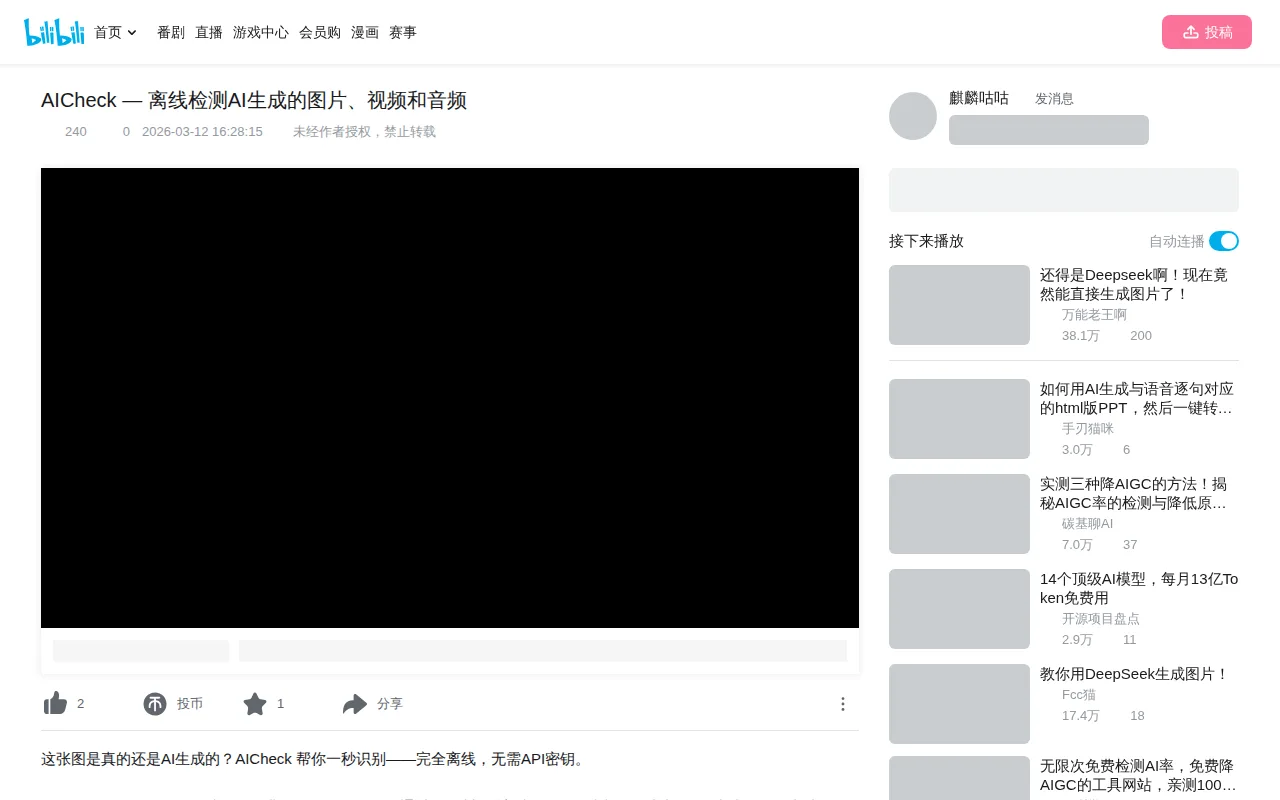Viewport: 1280px width, 800px height.
Task: Send a message via 发消息
Action: point(1054,98)
